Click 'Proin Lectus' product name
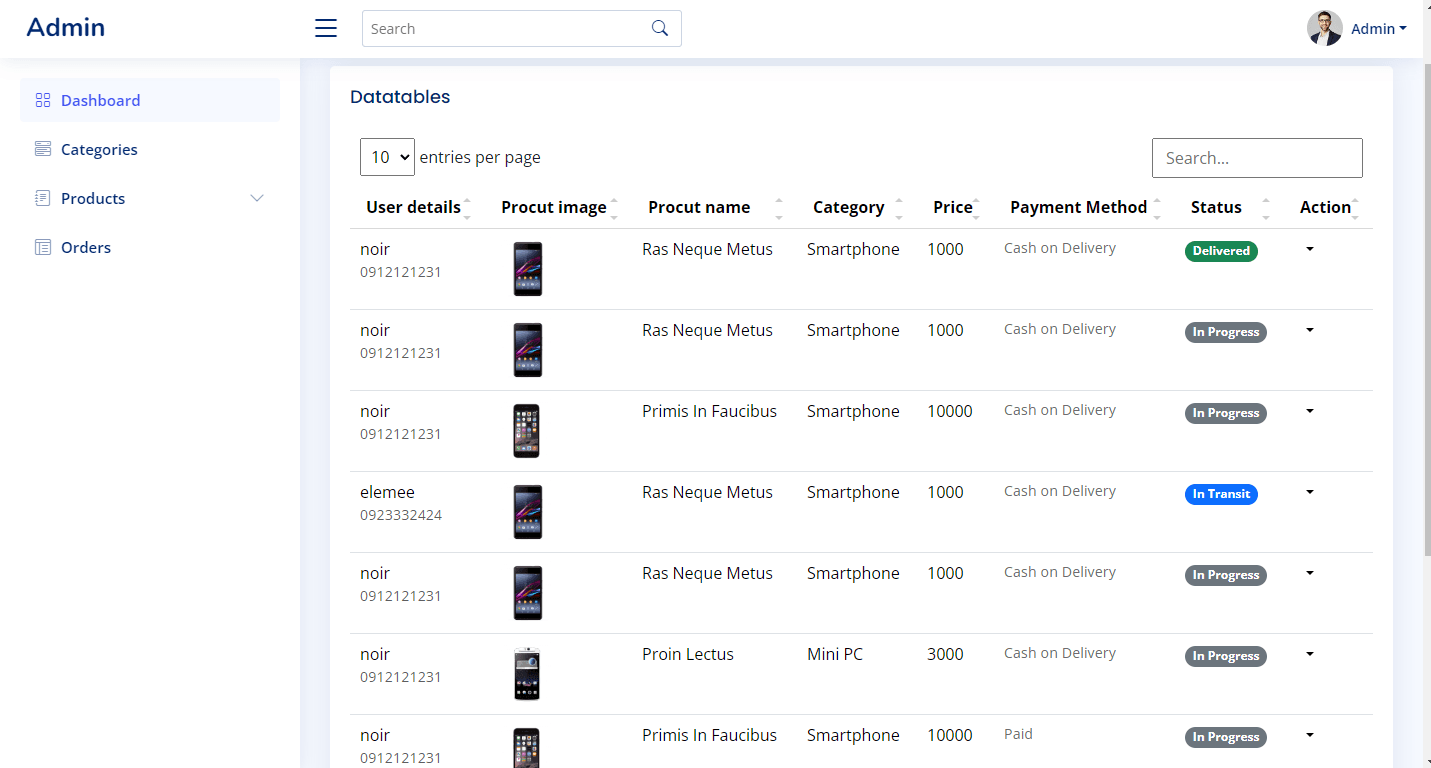The image size is (1431, 768). point(688,654)
